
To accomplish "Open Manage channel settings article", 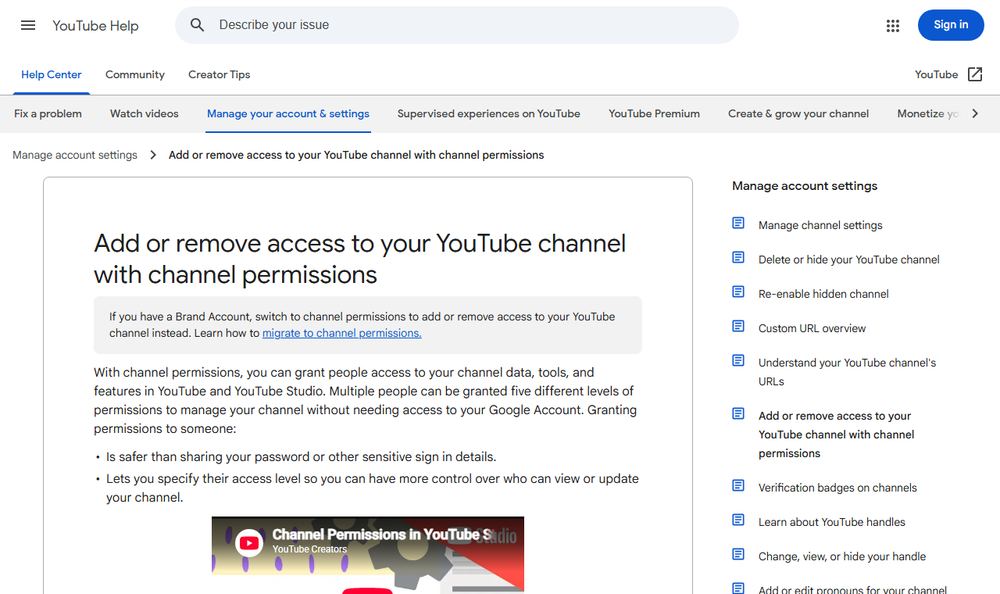I will pos(820,225).
